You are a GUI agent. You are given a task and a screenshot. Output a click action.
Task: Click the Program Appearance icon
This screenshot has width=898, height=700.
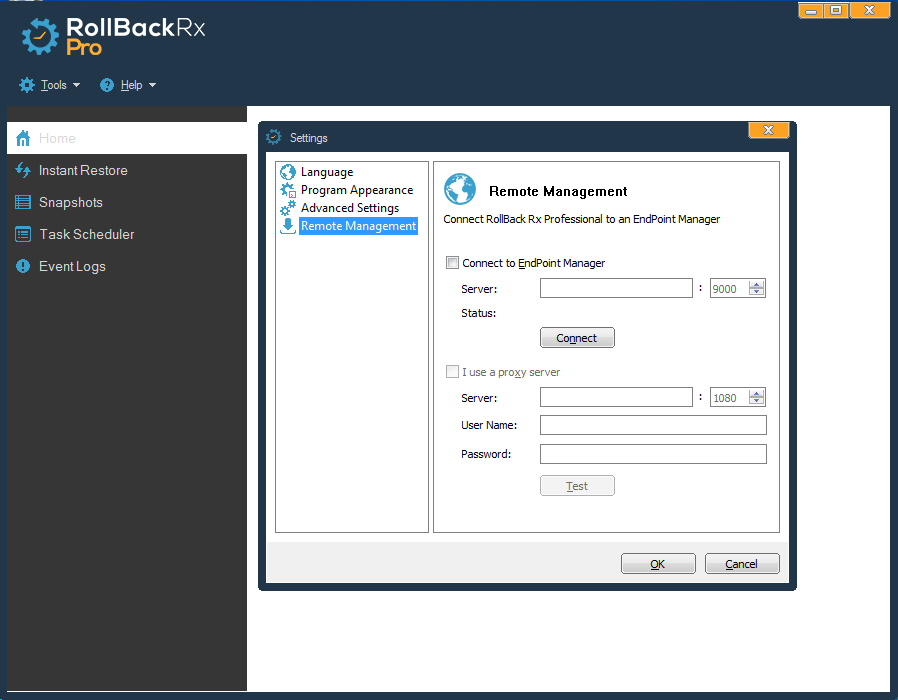tap(287, 190)
